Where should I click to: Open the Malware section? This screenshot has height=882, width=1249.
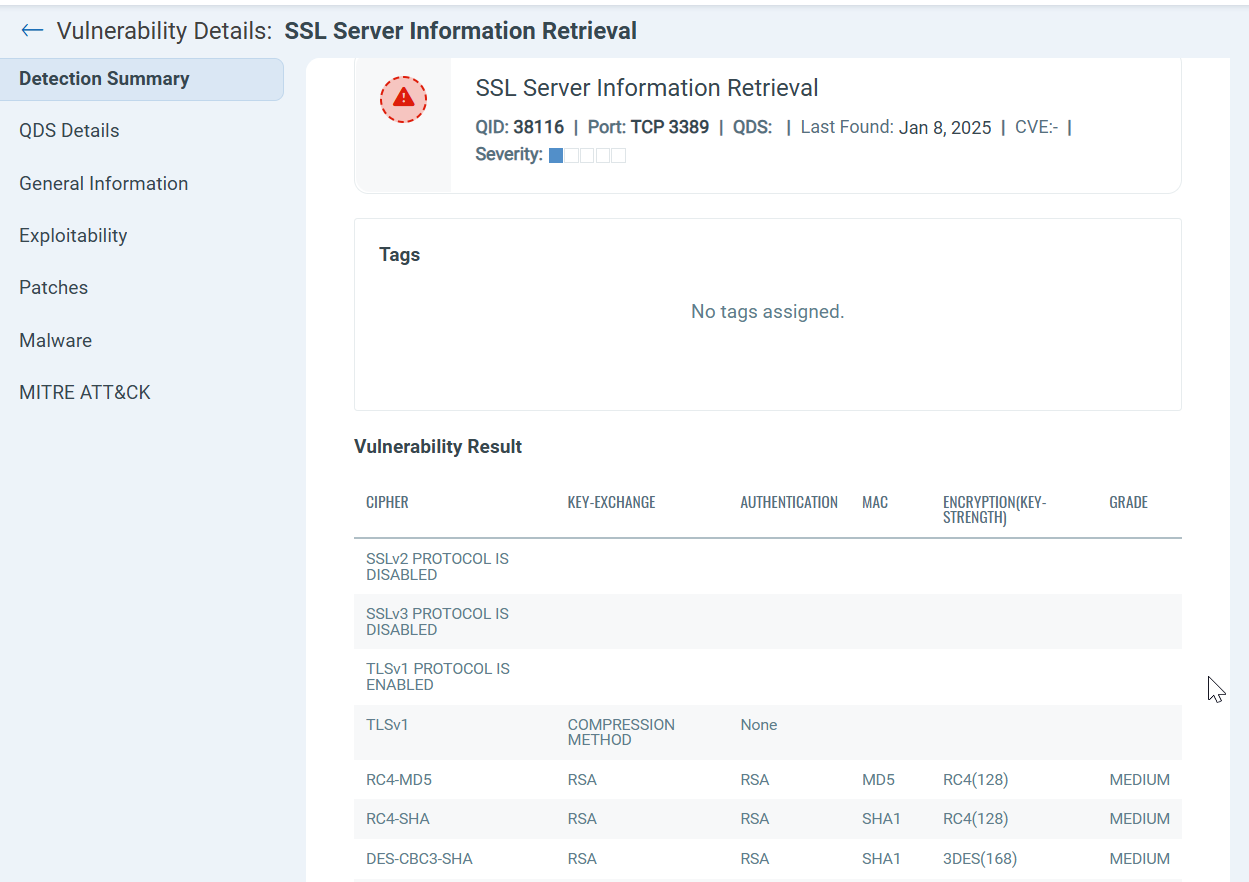[55, 340]
